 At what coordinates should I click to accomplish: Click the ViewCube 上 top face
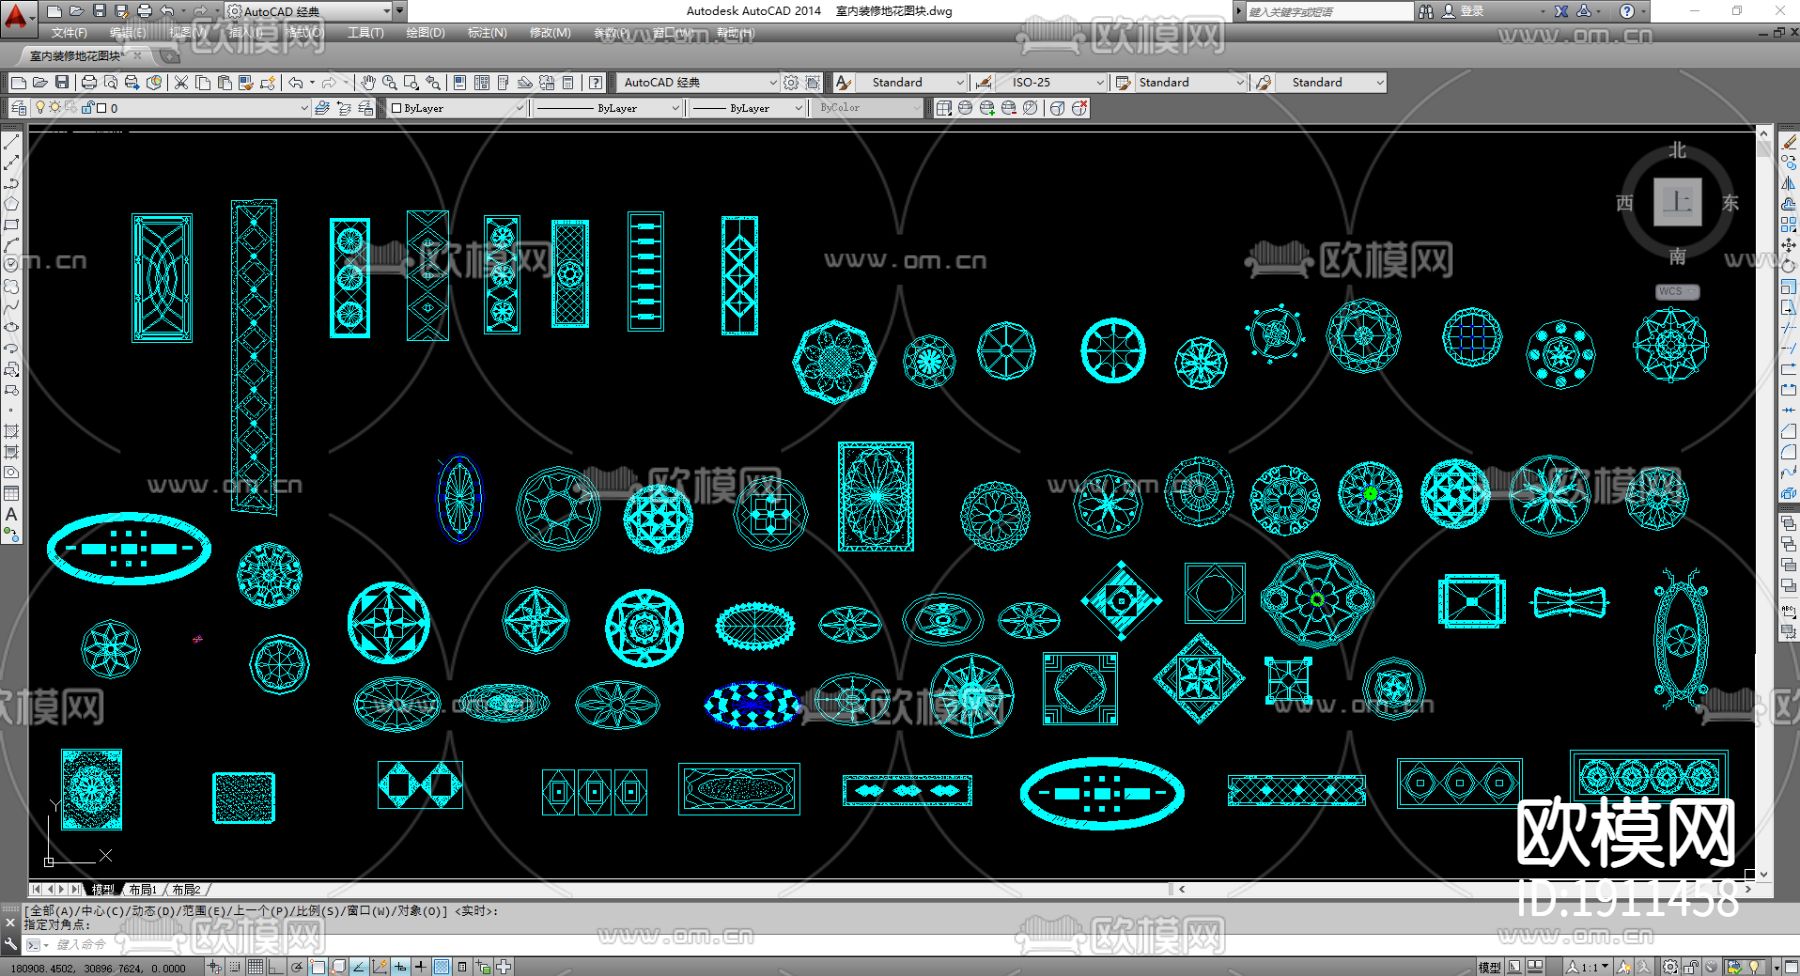1677,202
